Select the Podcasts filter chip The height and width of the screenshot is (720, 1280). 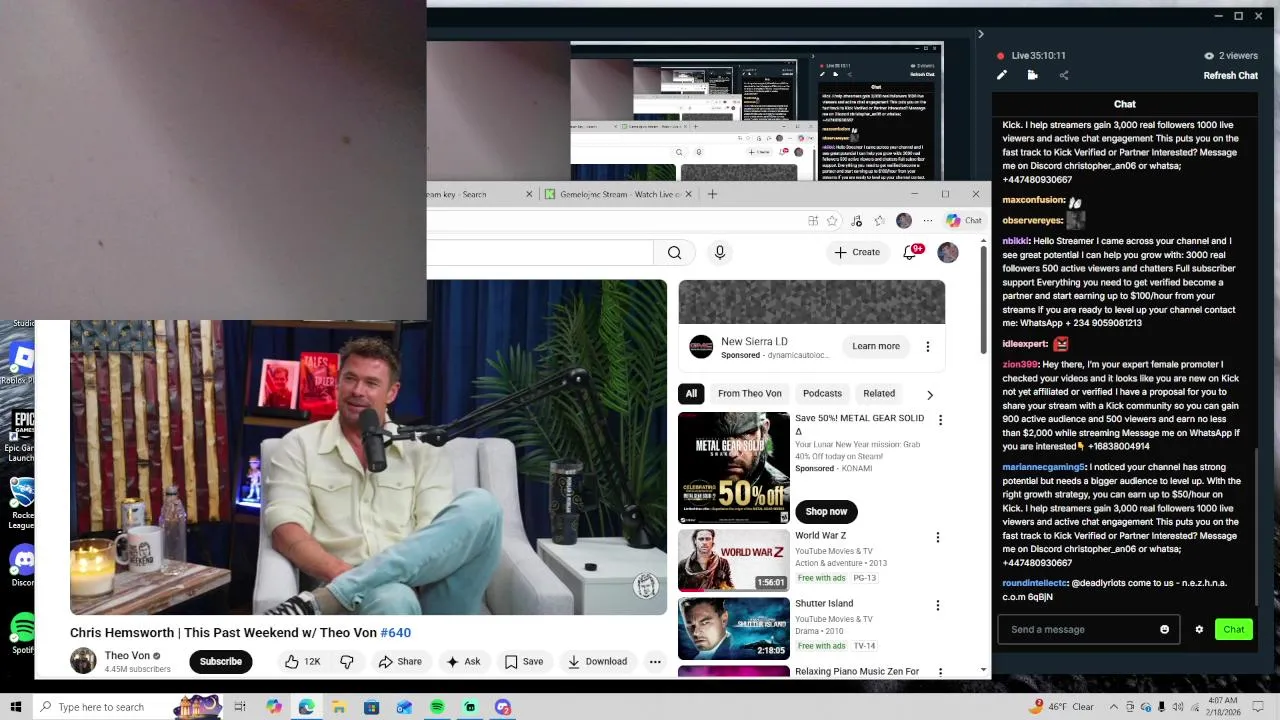pos(822,393)
